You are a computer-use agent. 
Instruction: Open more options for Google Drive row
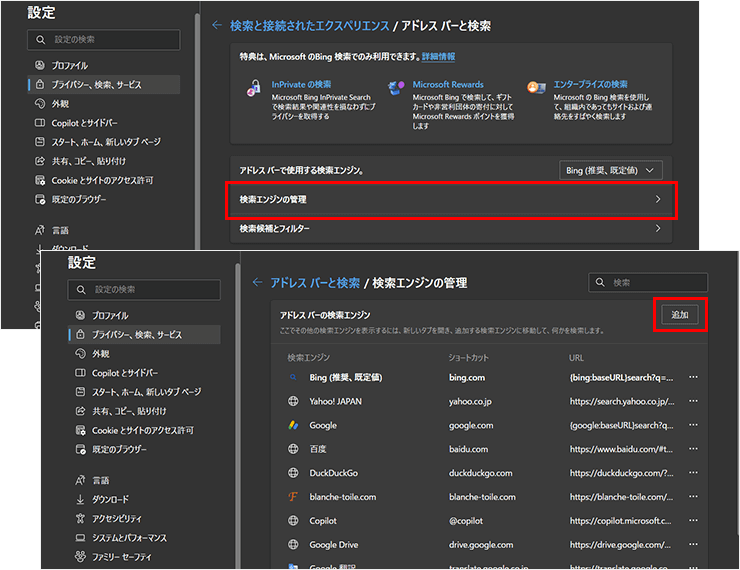[x=693, y=544]
